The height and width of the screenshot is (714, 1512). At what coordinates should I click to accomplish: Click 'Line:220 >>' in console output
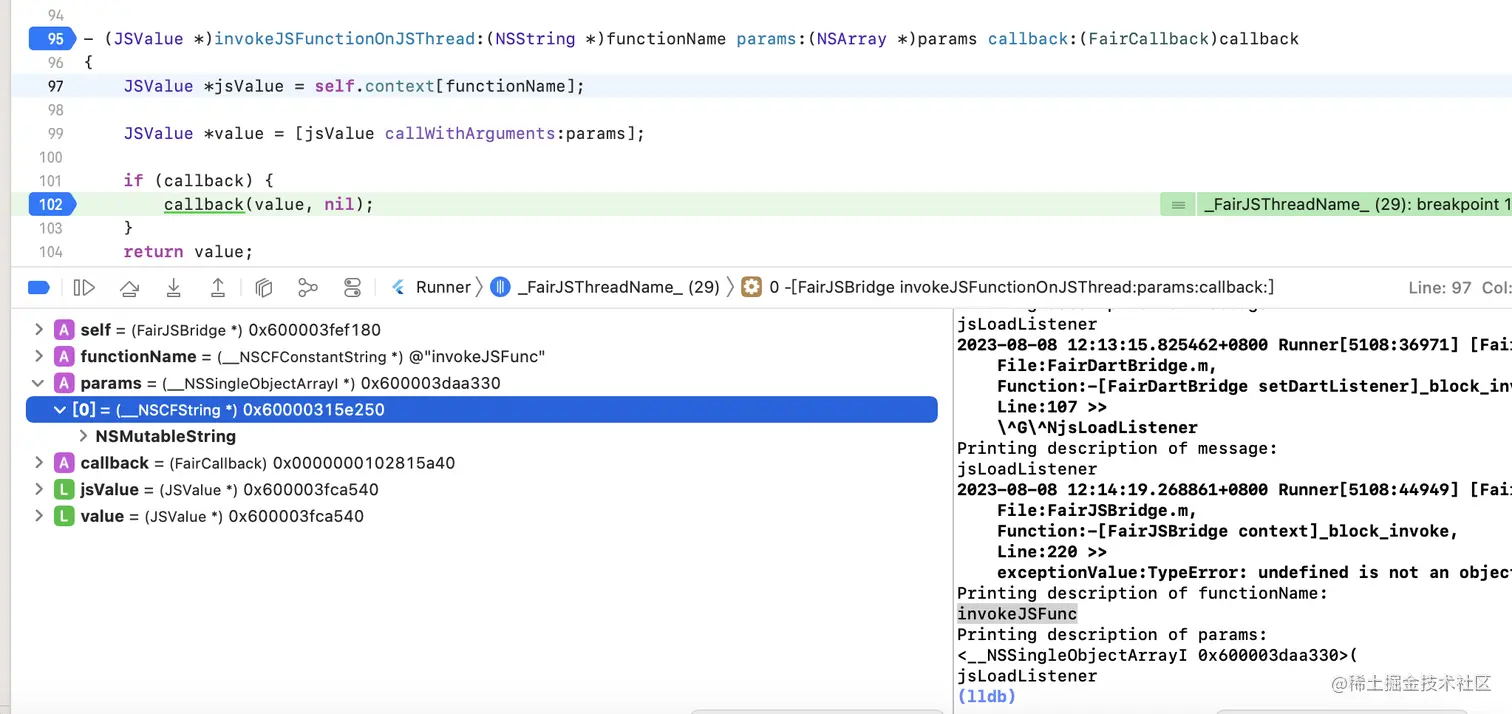[x=1052, y=551]
